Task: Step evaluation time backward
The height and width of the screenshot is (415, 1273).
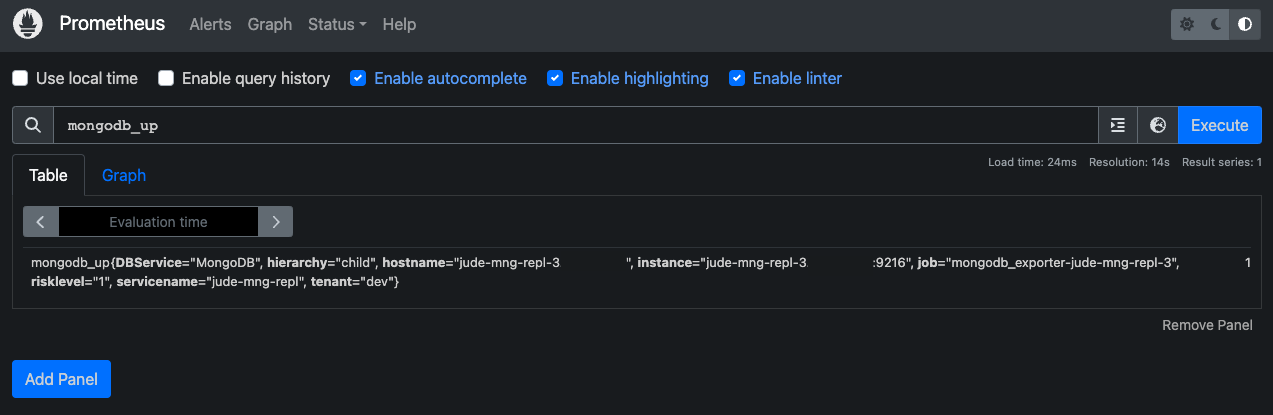Action: [x=41, y=222]
